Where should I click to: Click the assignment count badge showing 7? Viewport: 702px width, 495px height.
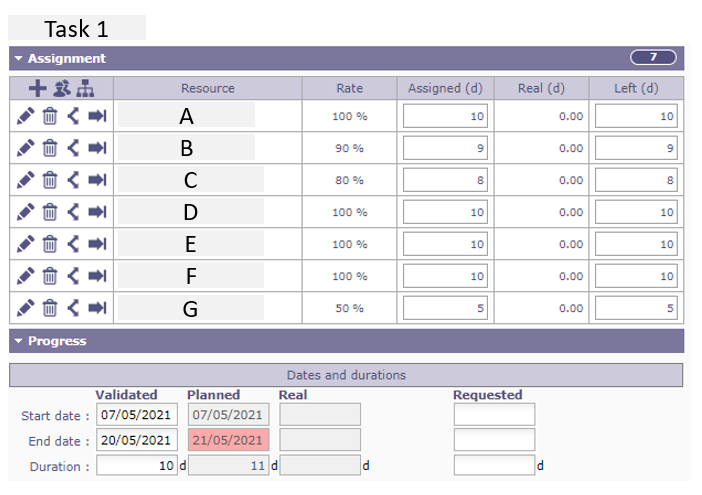pyautogui.click(x=653, y=58)
